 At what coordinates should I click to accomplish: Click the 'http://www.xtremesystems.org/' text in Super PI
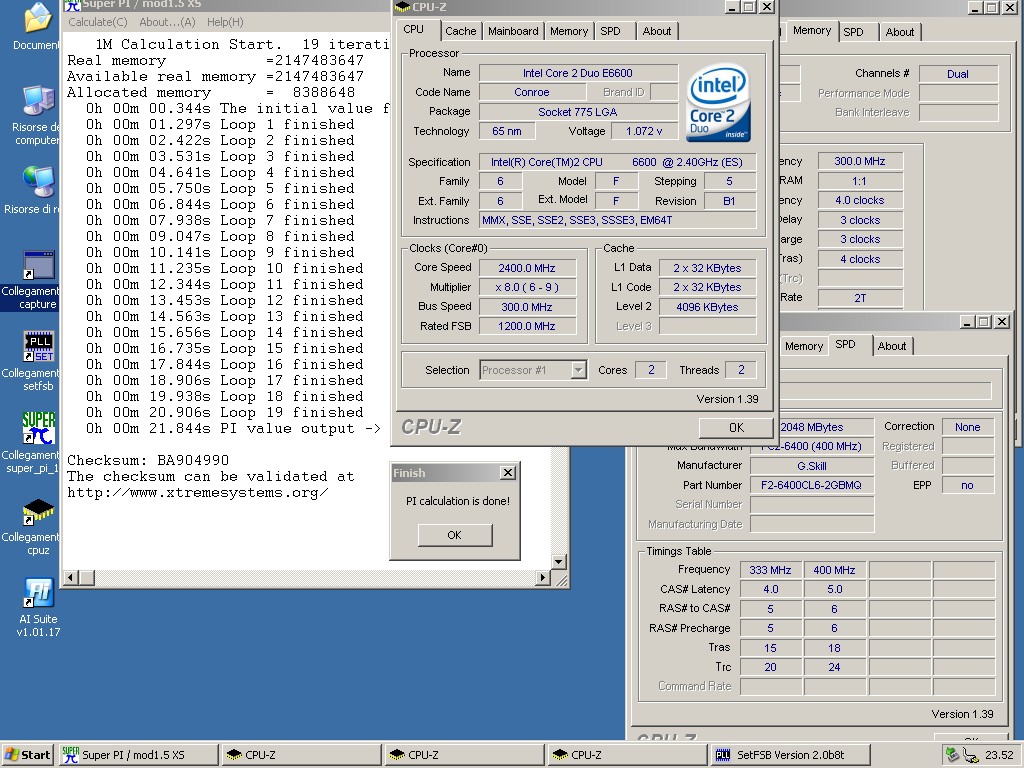click(x=198, y=493)
